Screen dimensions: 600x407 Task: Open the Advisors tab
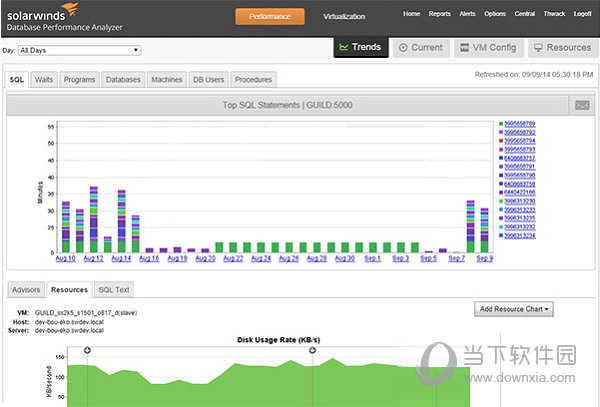click(x=26, y=290)
